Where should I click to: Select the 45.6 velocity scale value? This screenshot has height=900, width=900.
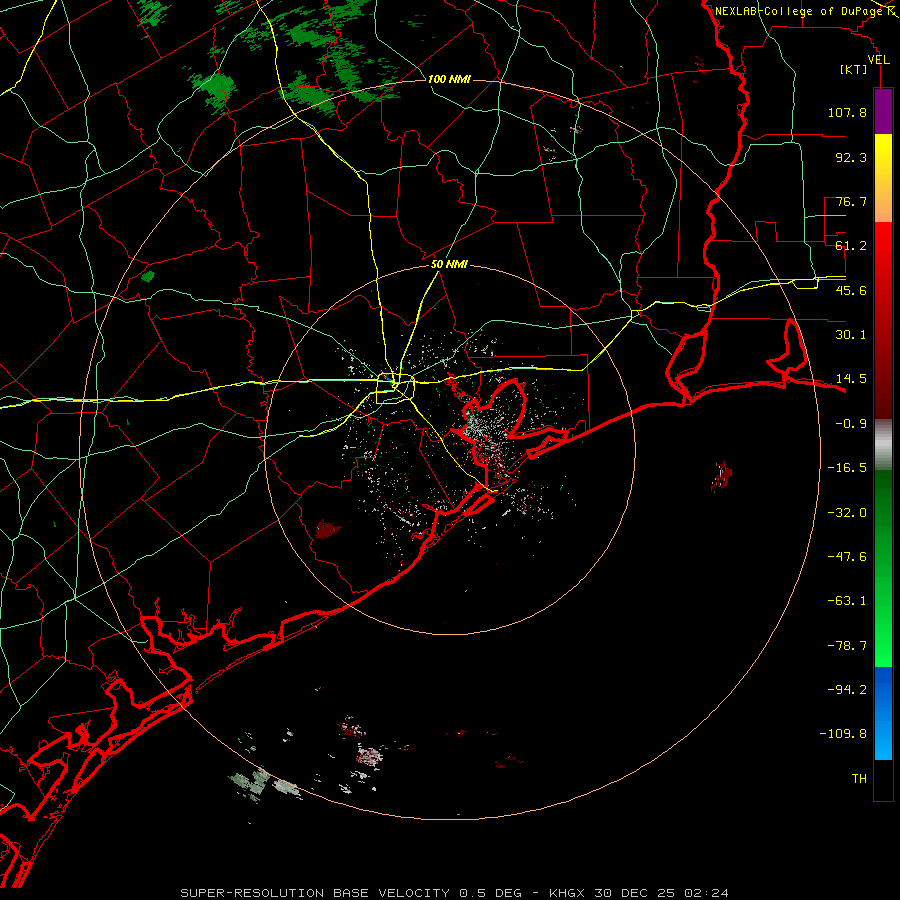pos(851,290)
